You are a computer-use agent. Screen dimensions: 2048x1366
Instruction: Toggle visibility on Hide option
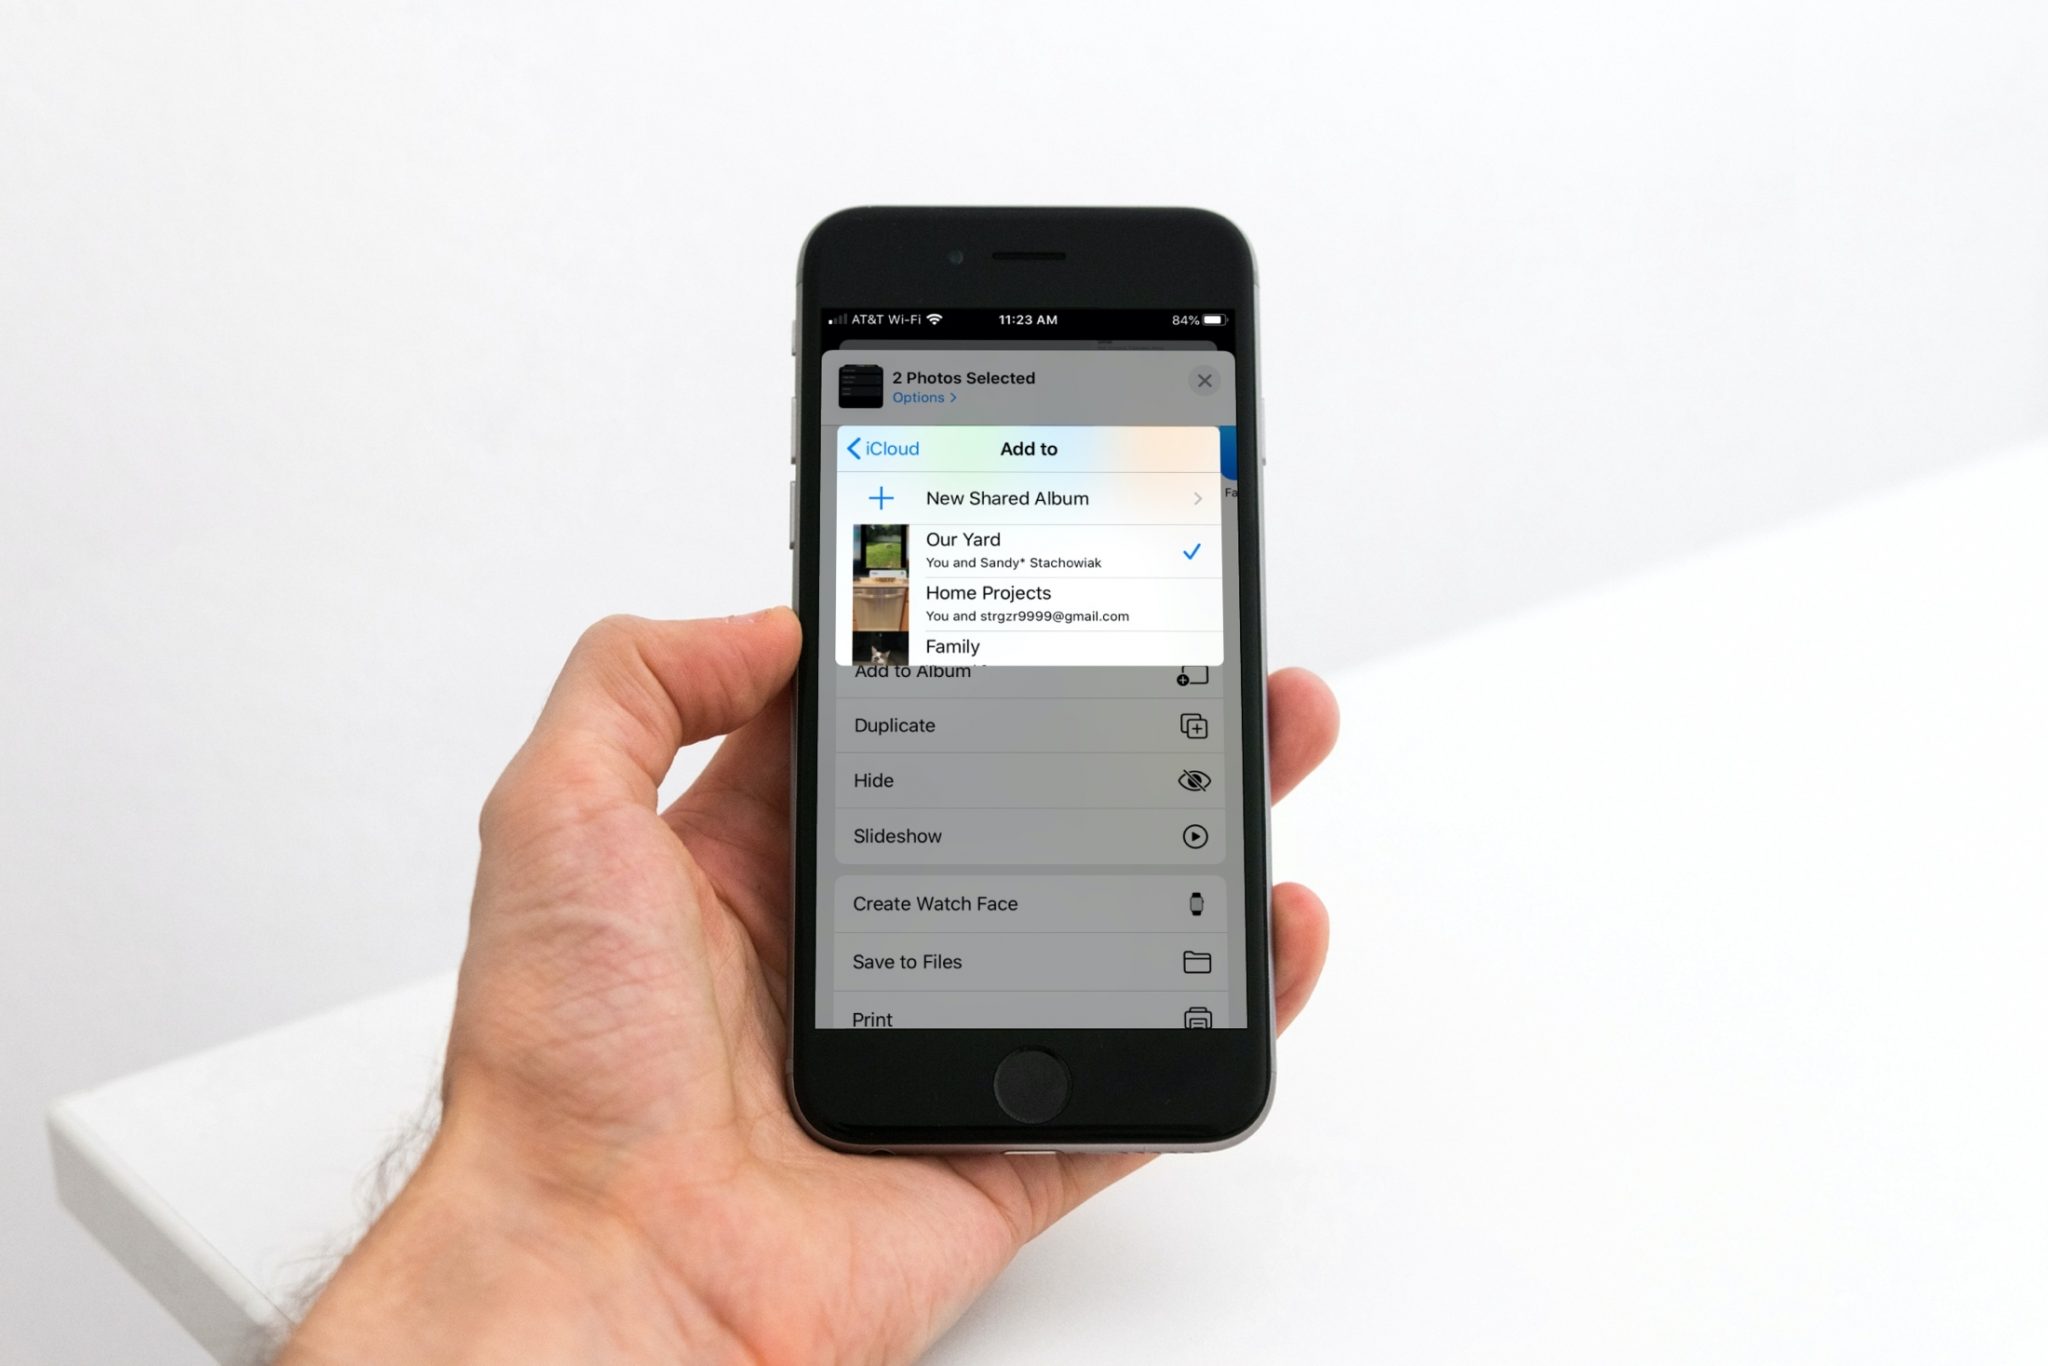[1193, 779]
